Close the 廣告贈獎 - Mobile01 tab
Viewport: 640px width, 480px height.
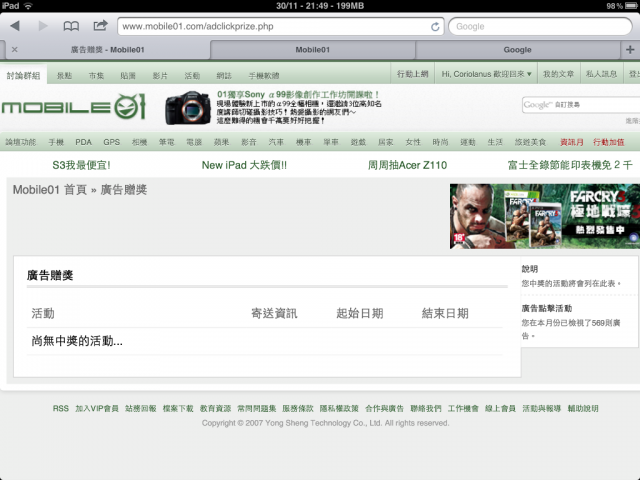tap(15, 49)
